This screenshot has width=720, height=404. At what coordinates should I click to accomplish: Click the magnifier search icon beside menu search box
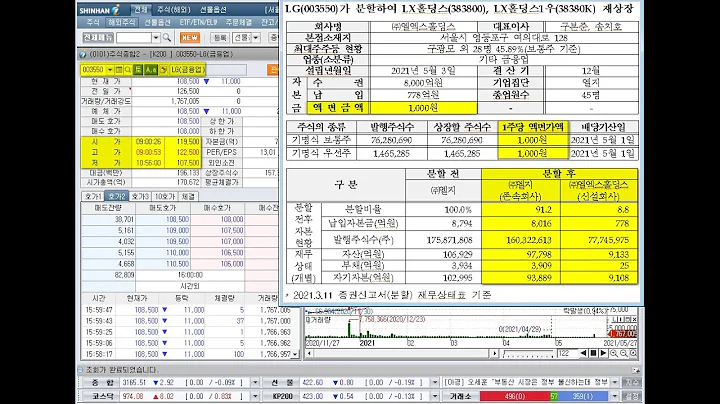tap(167, 38)
